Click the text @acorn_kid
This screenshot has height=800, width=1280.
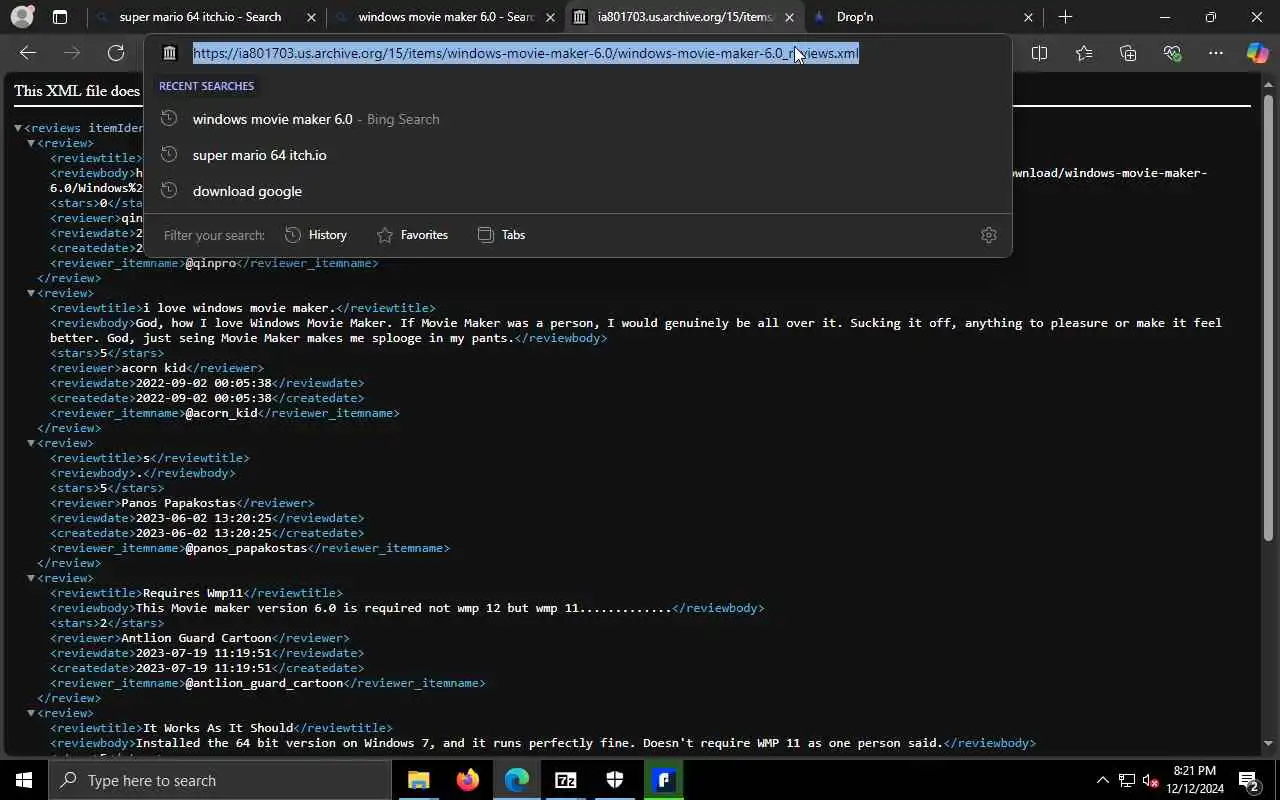click(221, 413)
